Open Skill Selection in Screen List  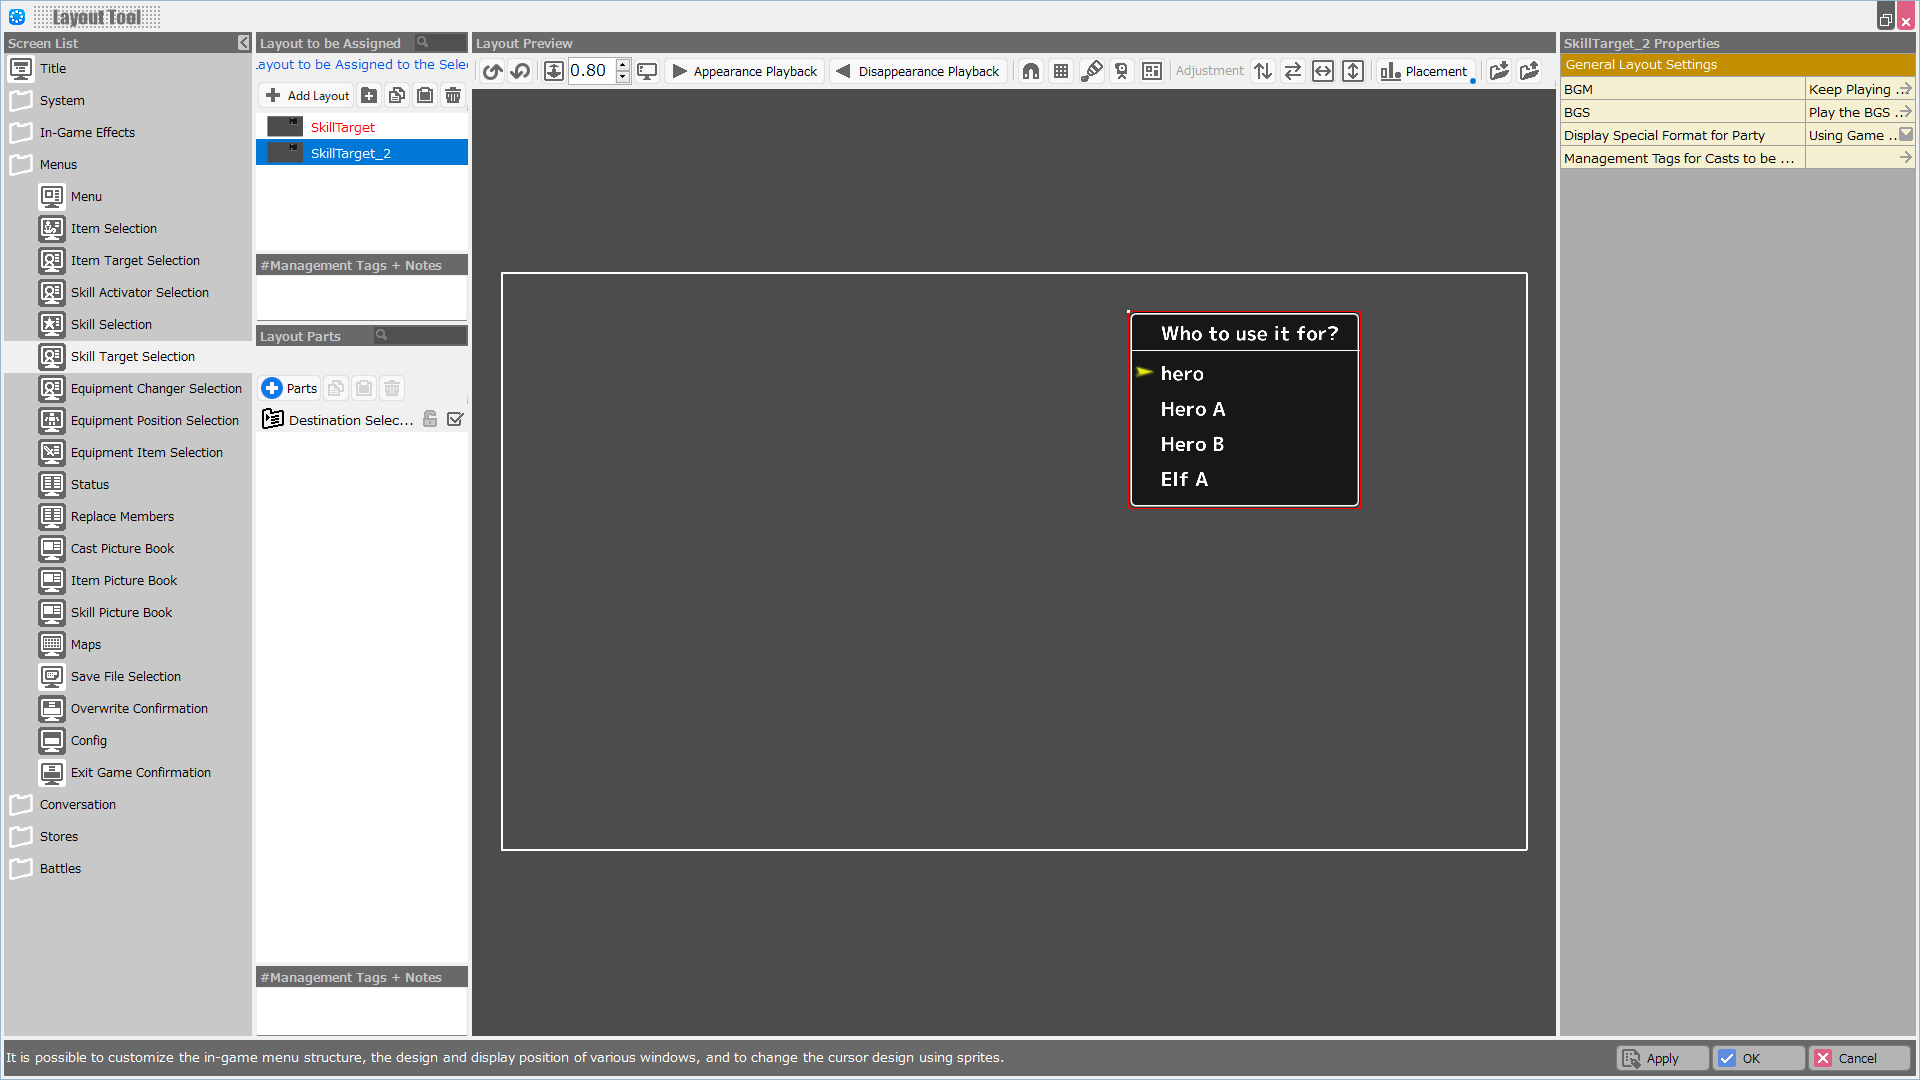tap(111, 323)
